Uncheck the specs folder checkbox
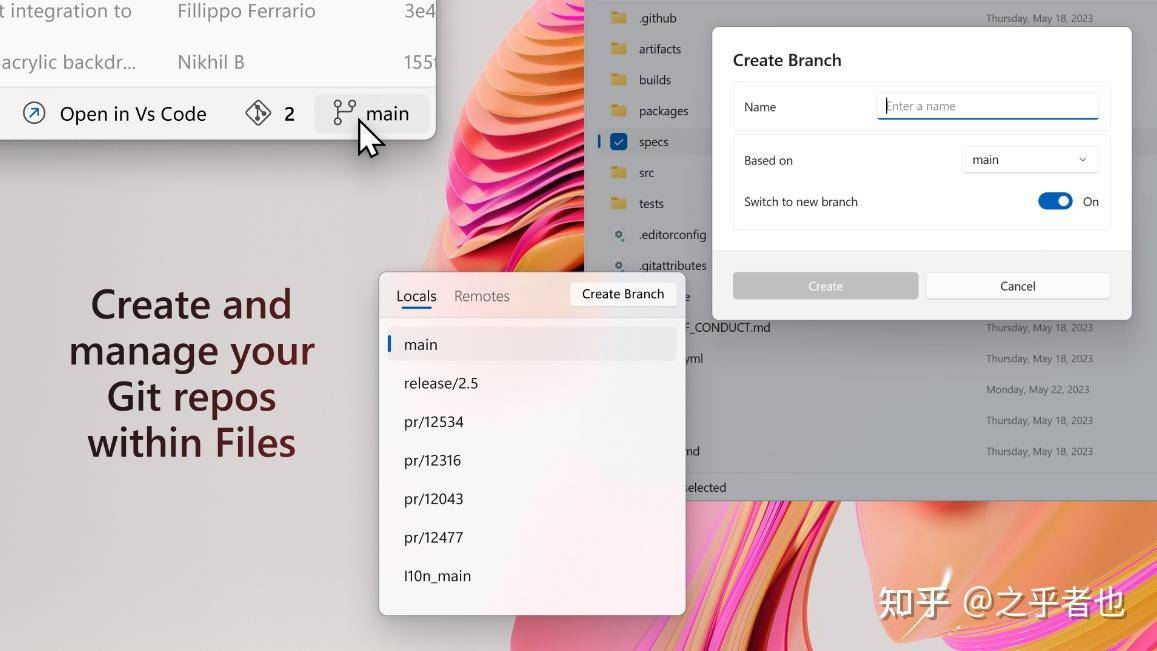 click(618, 142)
